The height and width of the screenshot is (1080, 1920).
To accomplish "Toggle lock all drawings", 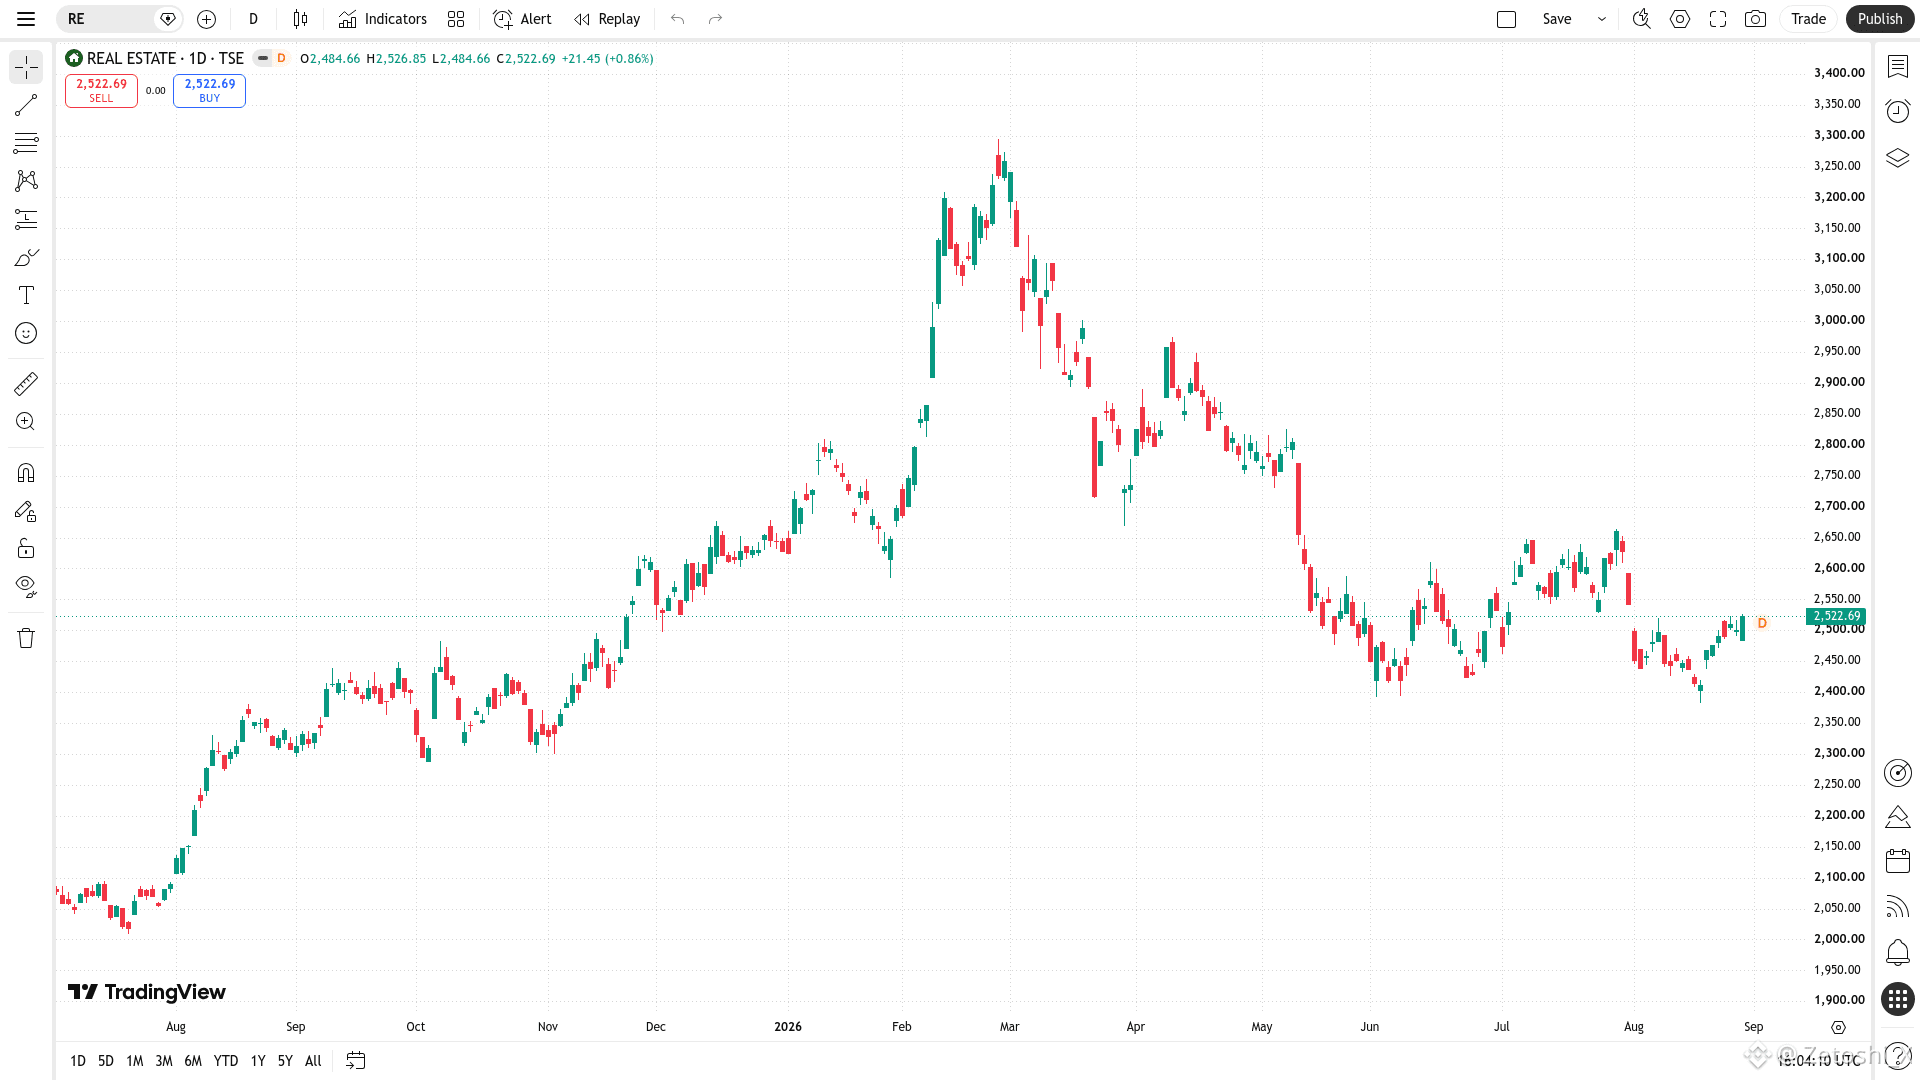I will coord(26,548).
